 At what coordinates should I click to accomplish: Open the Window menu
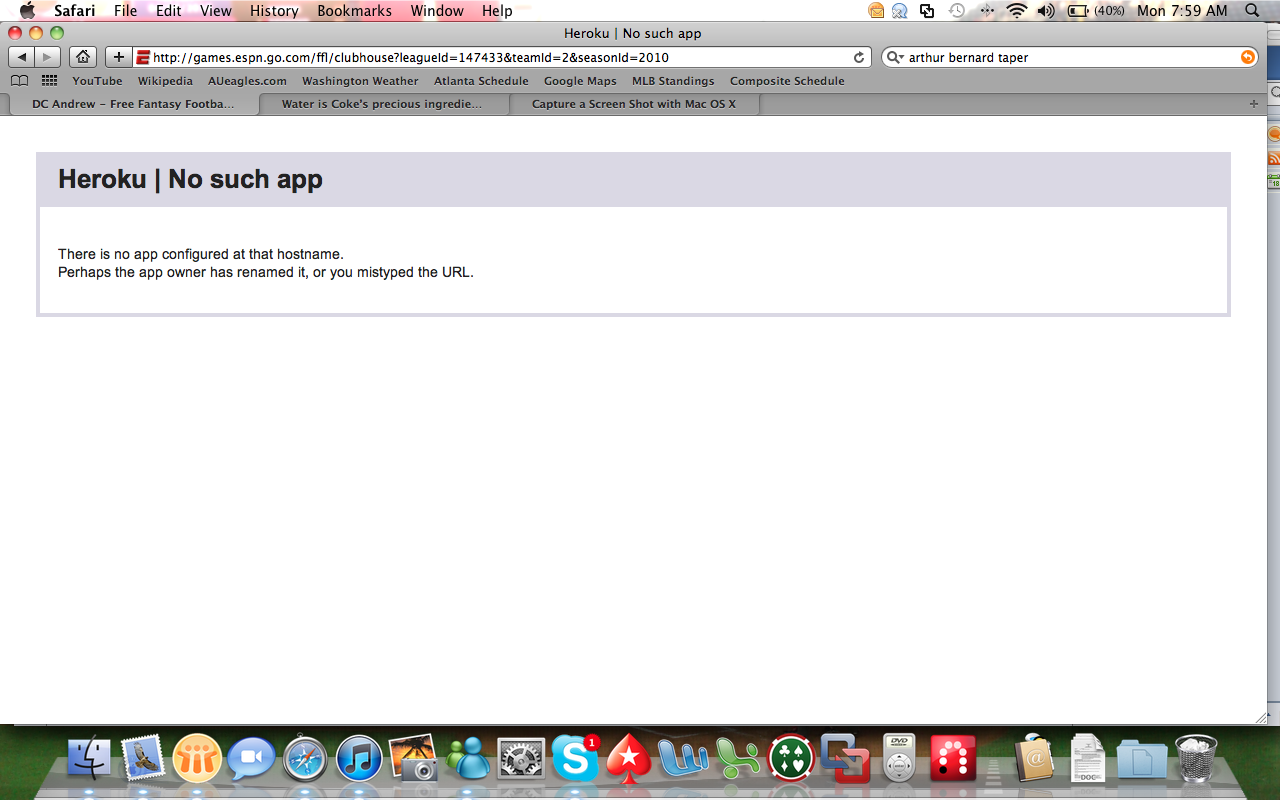pos(437,11)
